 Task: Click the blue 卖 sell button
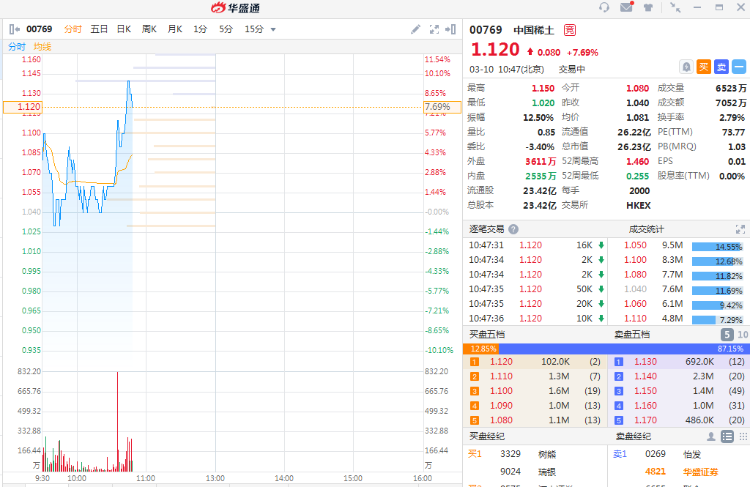point(721,67)
